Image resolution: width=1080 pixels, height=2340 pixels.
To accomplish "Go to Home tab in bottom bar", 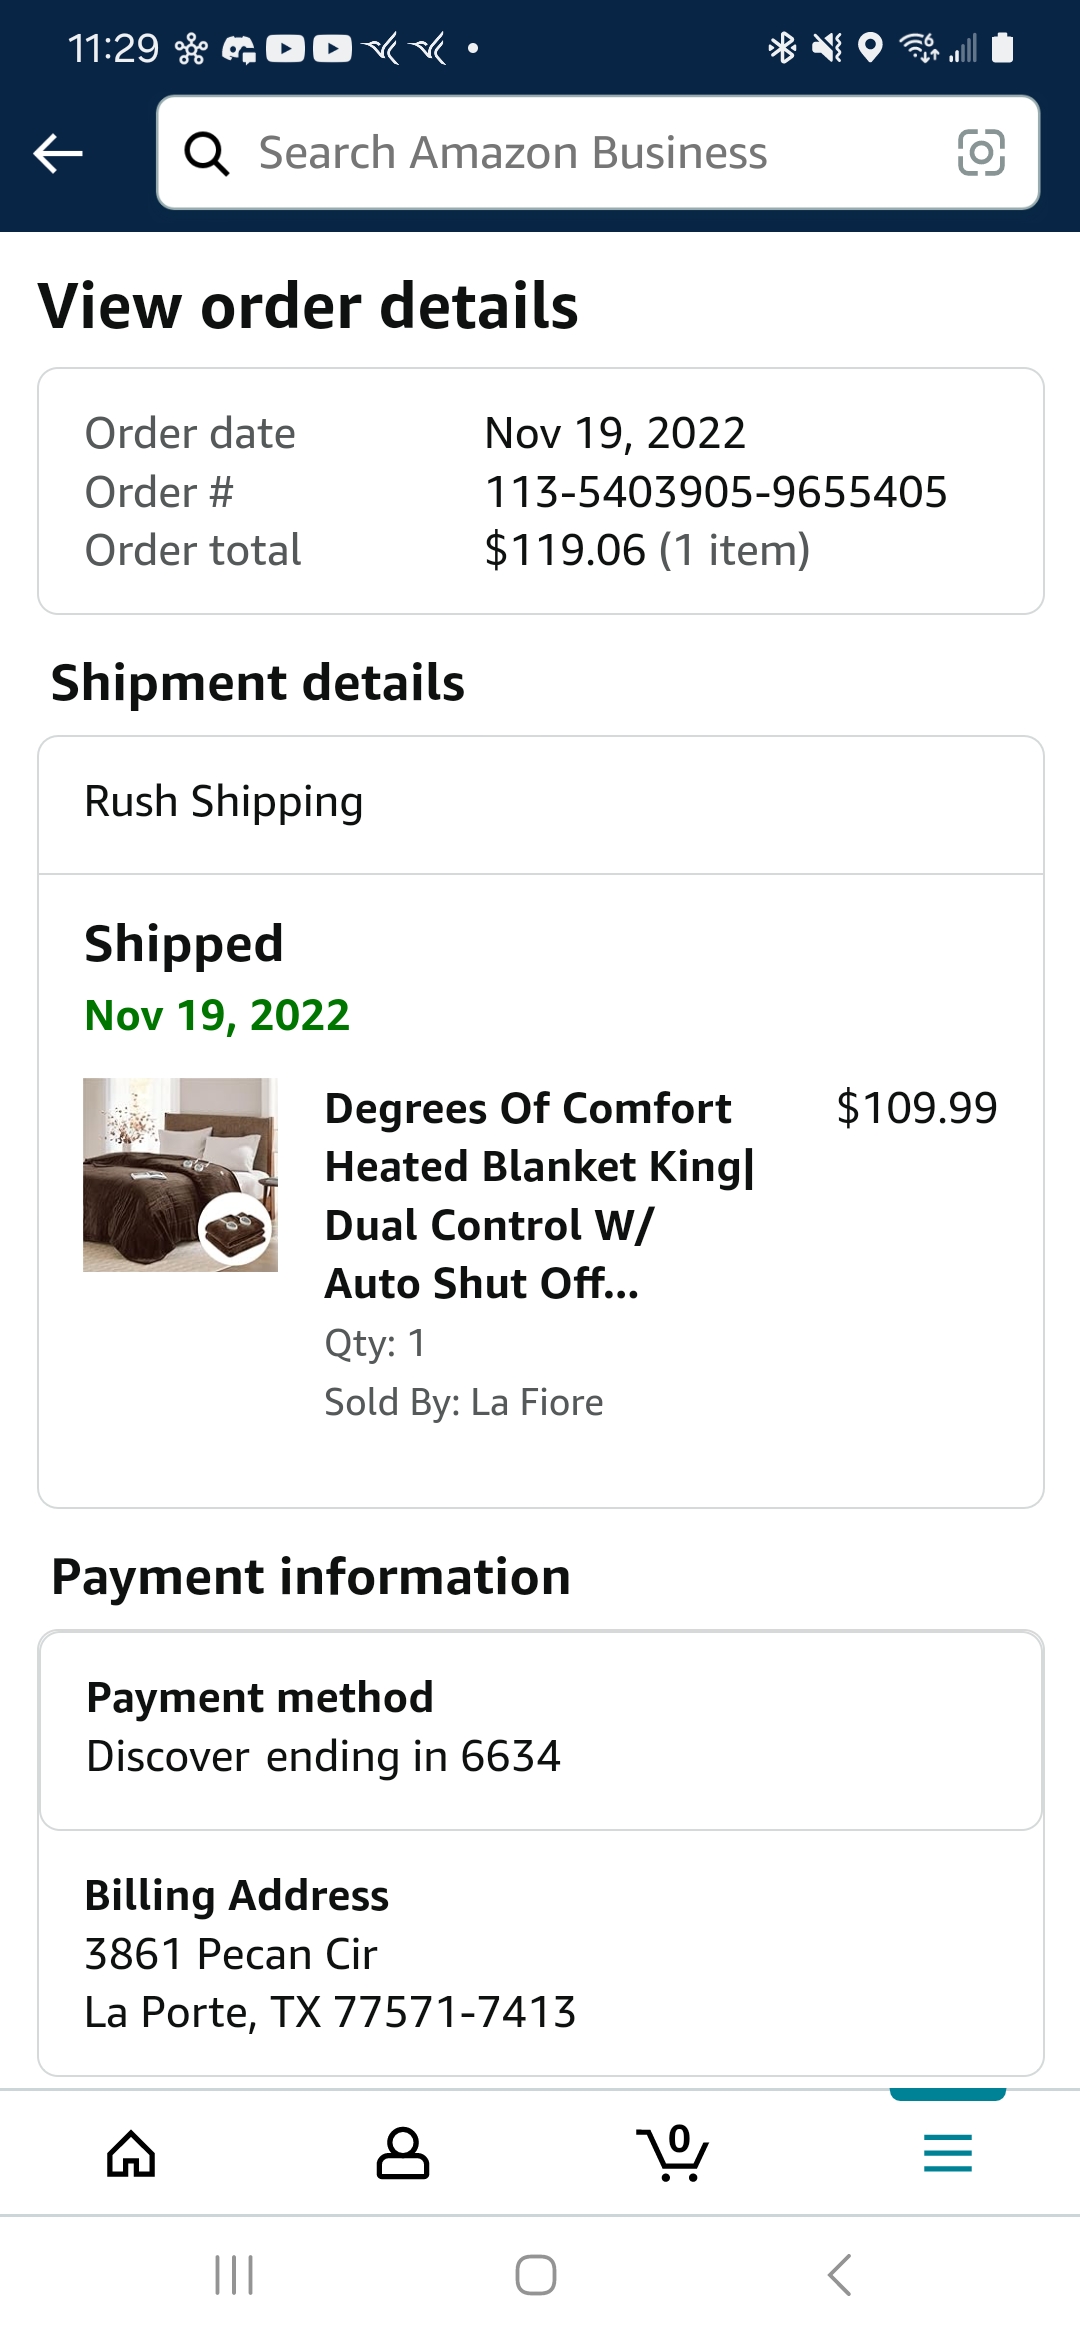I will (131, 2153).
